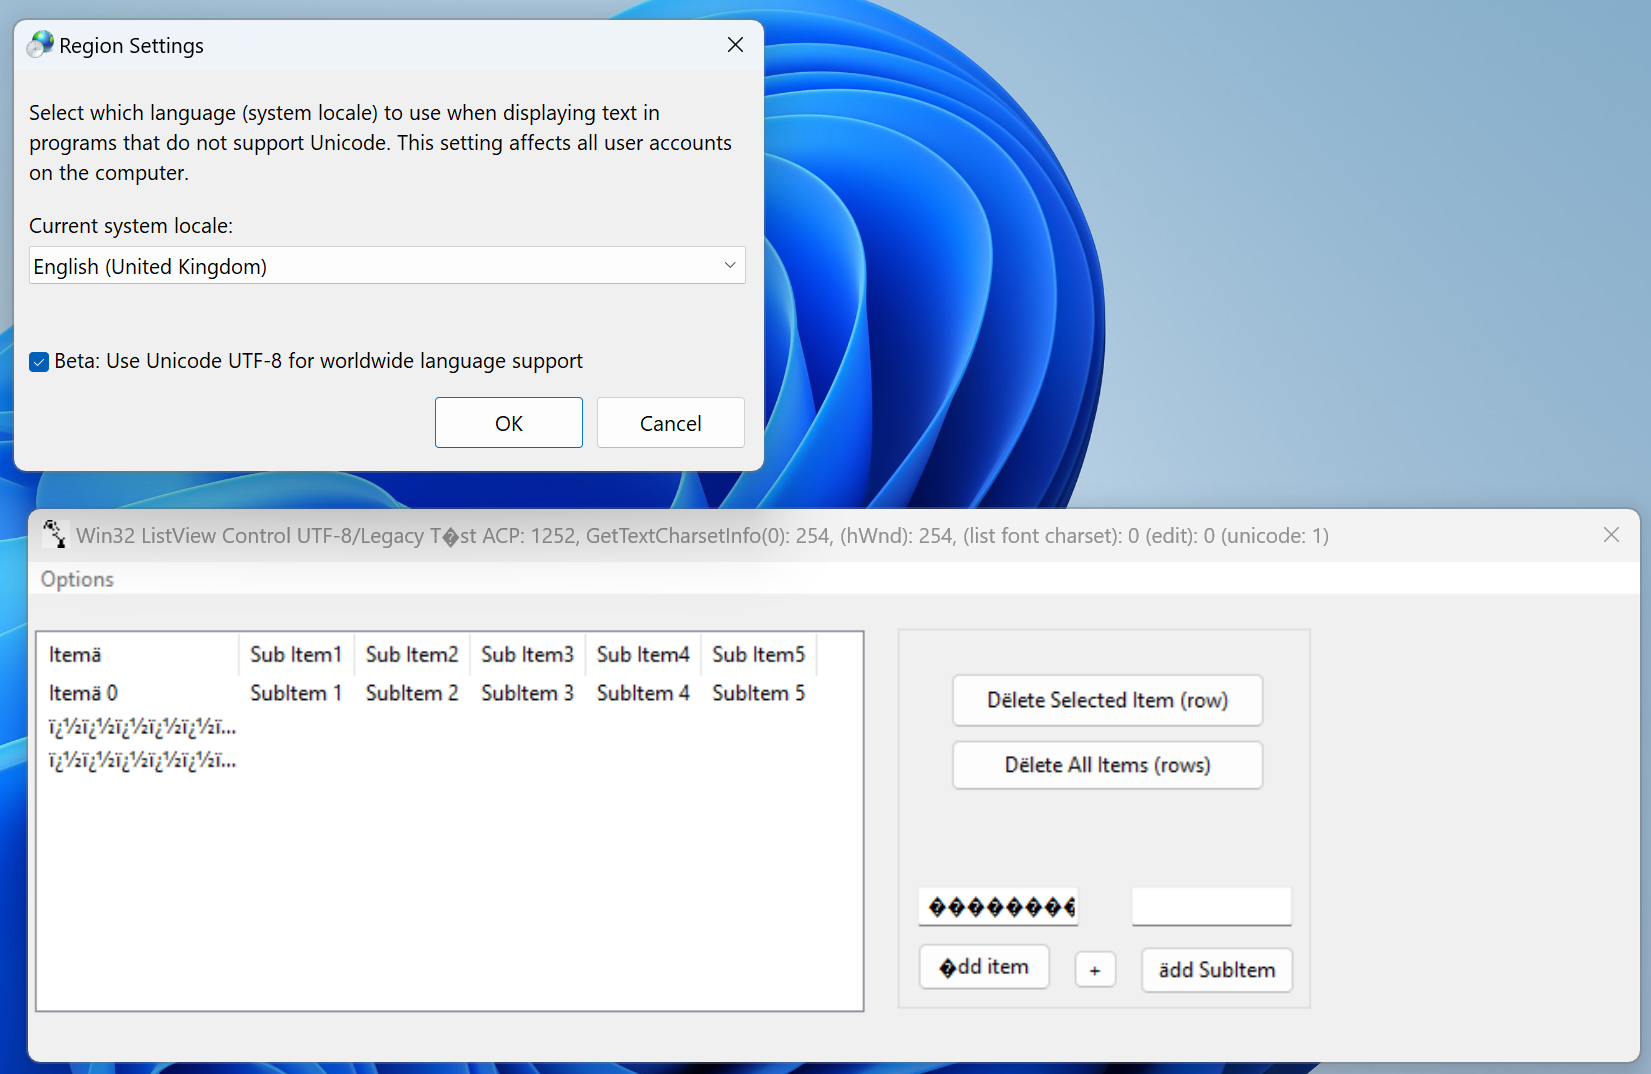Select the first garbled-text list row

[x=142, y=727]
